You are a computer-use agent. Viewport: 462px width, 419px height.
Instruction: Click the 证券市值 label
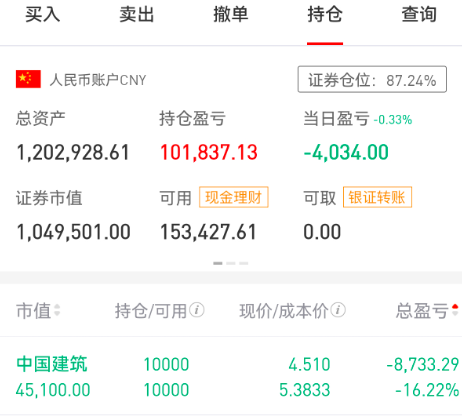[49, 198]
